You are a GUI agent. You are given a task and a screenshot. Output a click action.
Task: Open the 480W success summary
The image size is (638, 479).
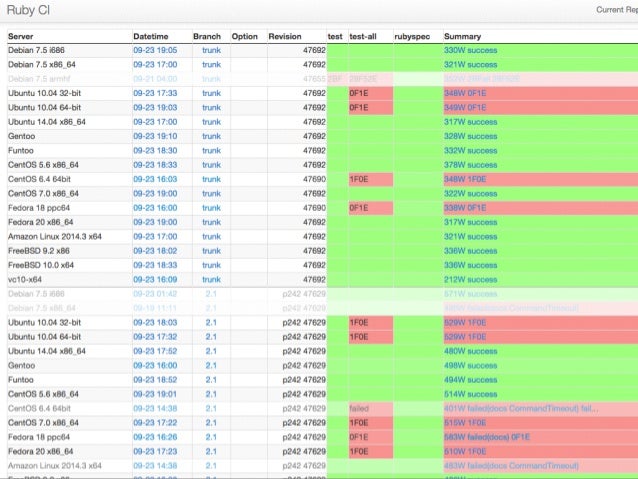coord(471,351)
